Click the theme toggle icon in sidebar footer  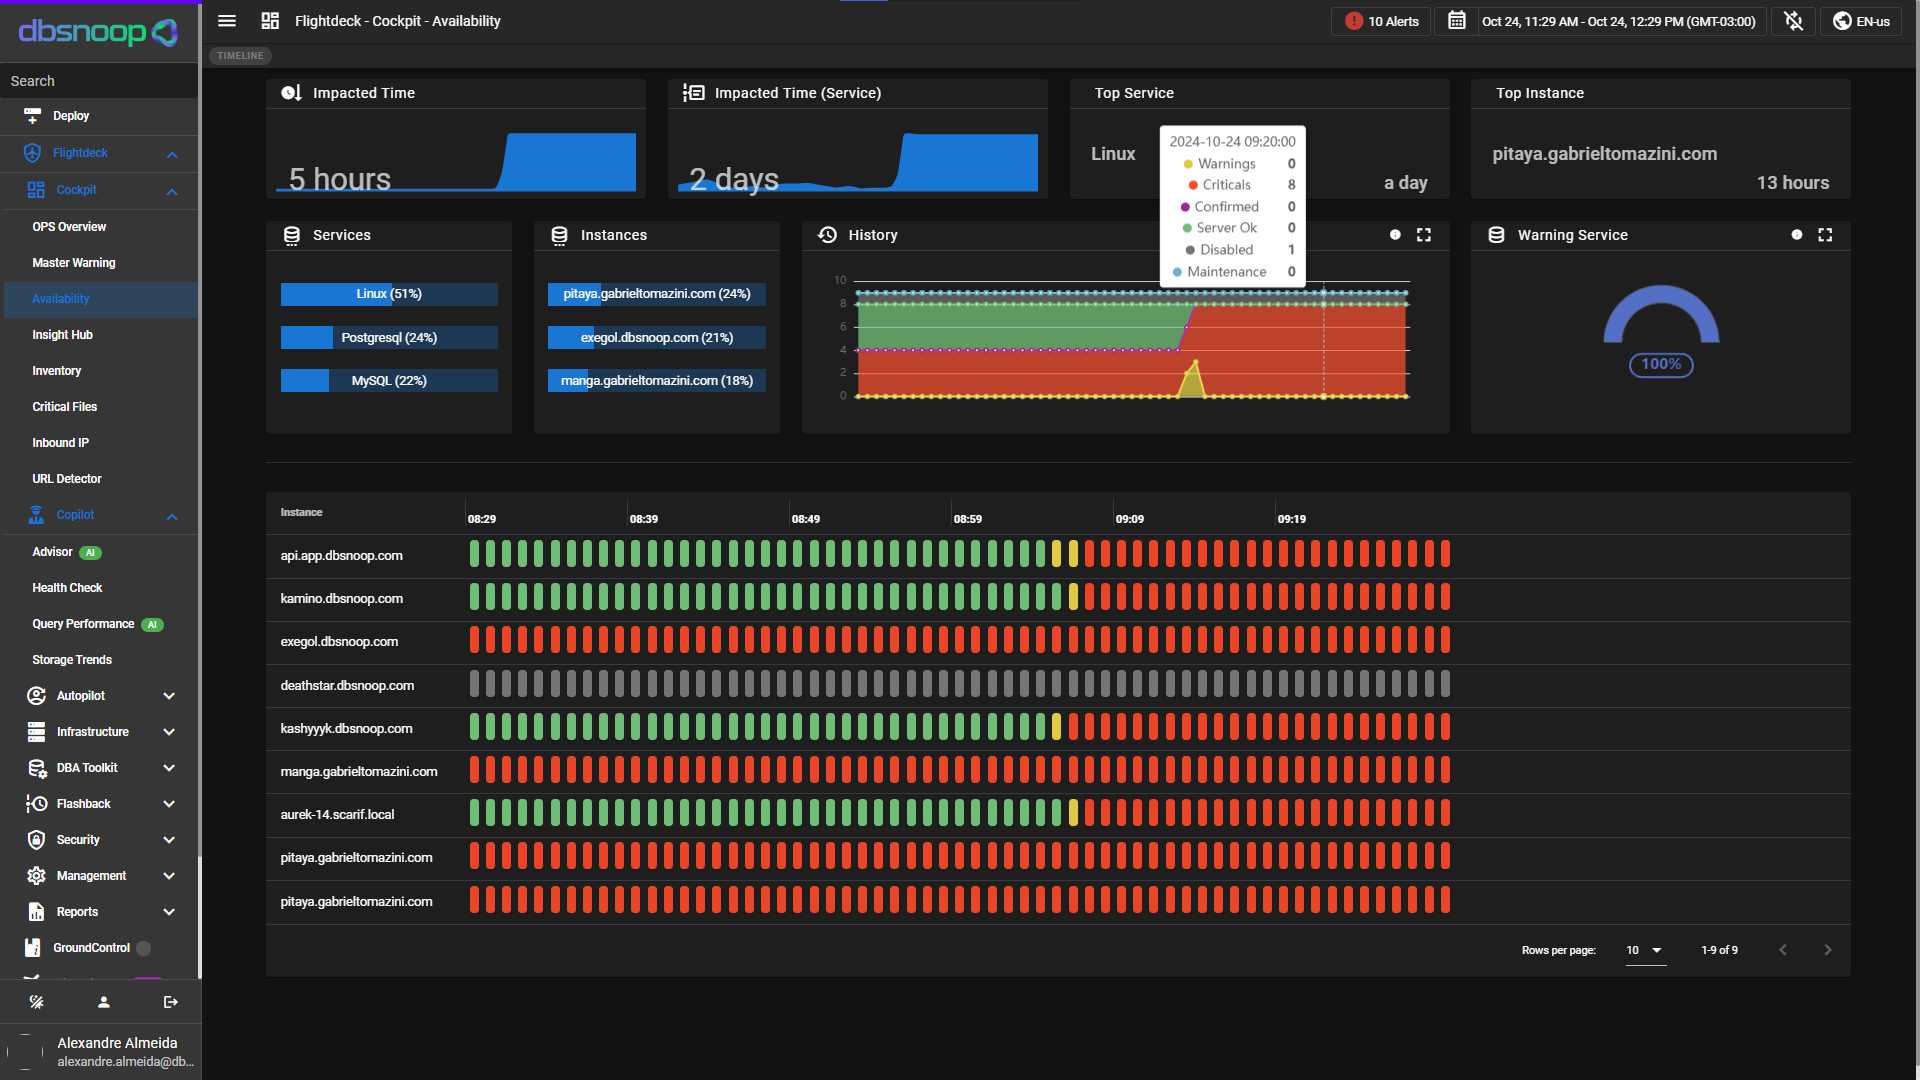coord(36,1002)
